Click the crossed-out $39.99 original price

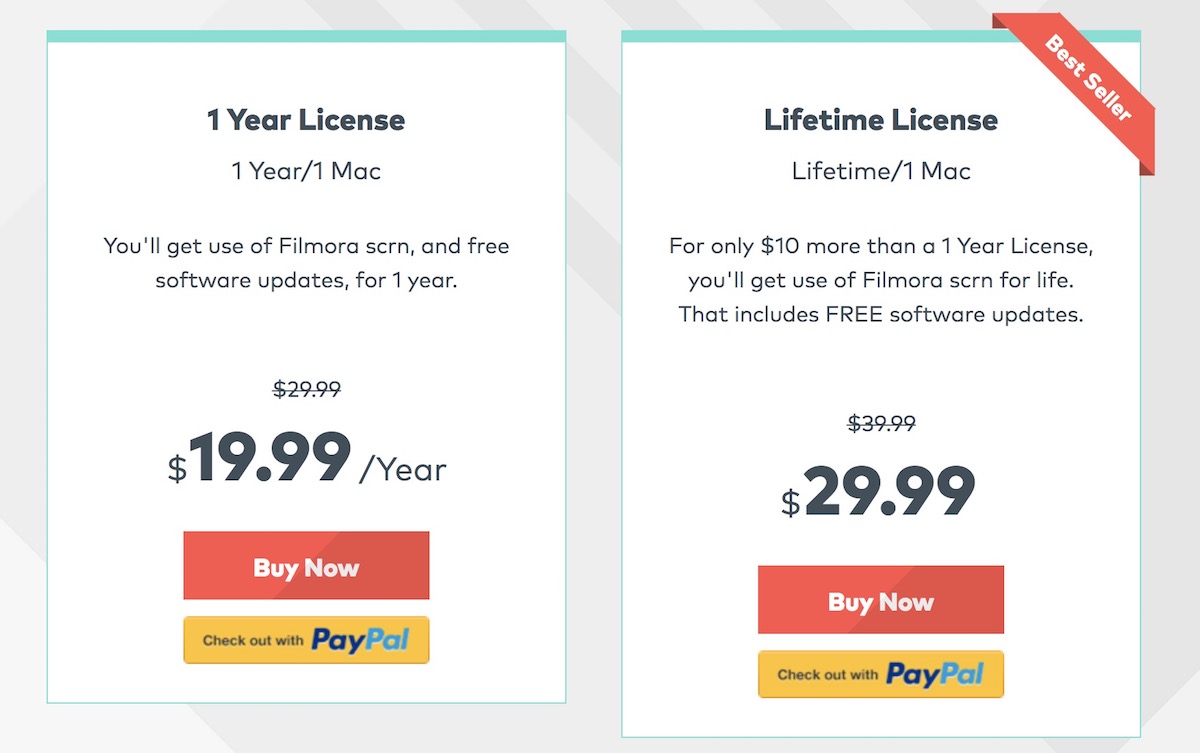tap(882, 423)
